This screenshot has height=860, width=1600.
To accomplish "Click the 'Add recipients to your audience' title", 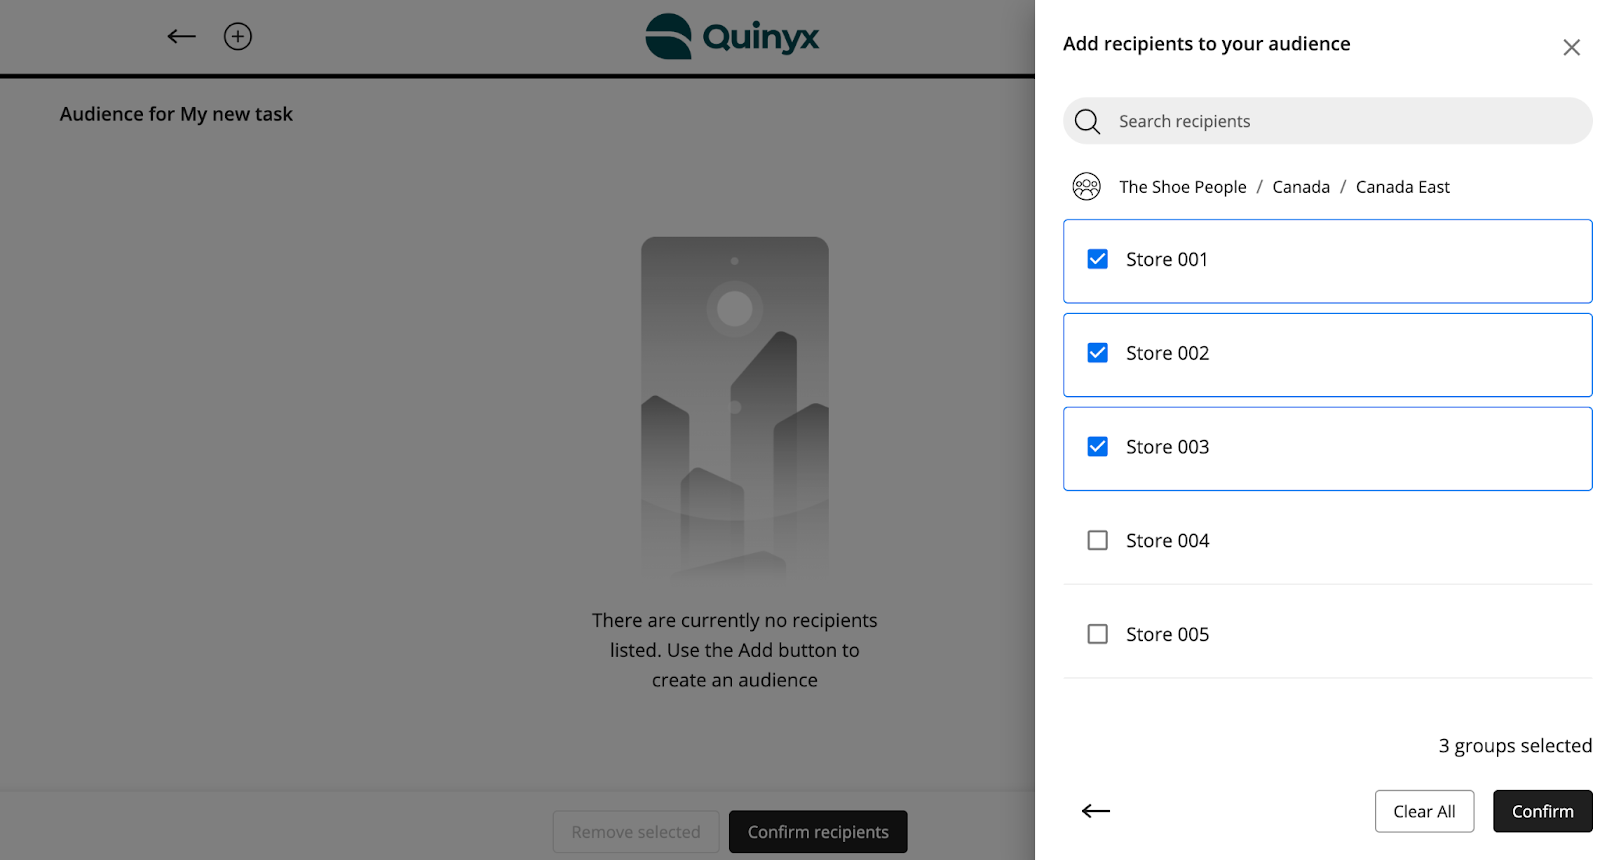I will [x=1206, y=44].
